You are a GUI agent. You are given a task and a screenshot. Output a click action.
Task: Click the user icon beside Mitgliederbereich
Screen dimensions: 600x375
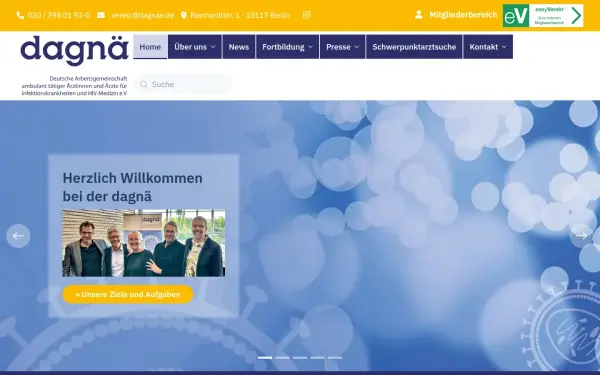419,15
